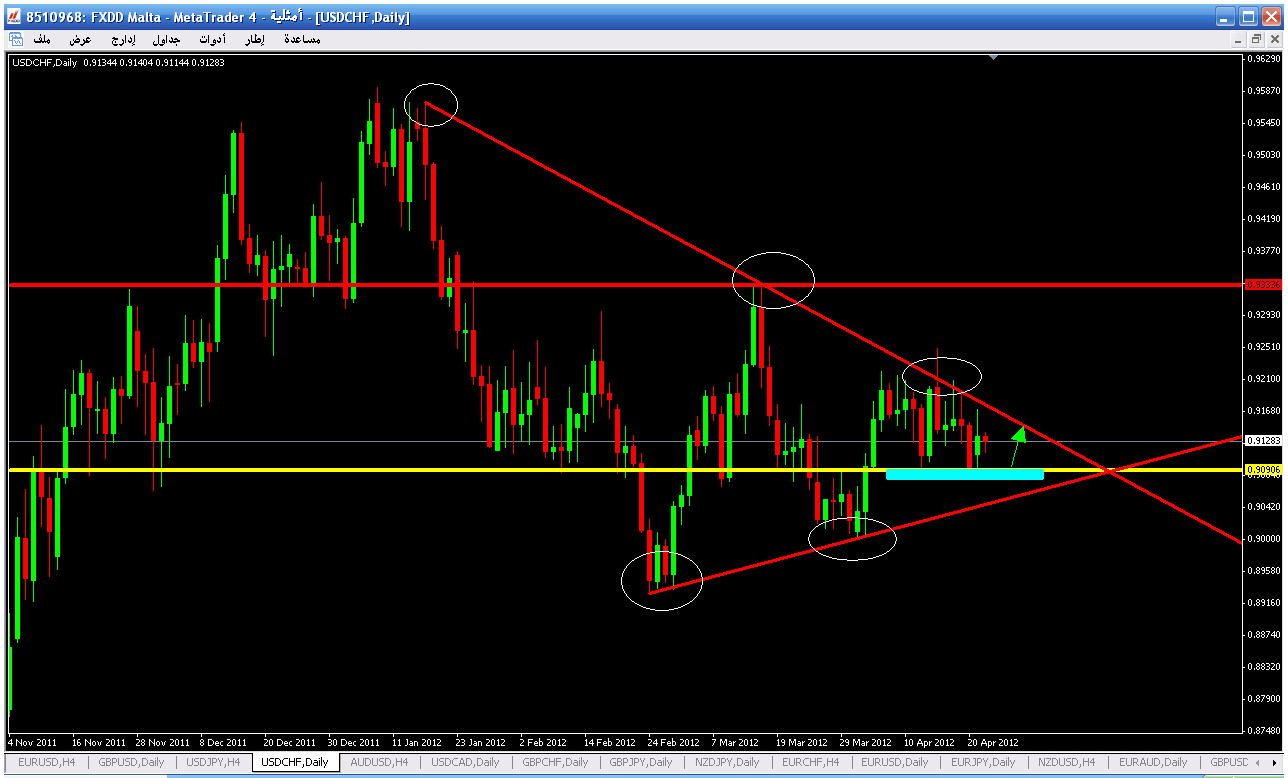
Task: Minimize the MetaTrader main window
Action: tap(1226, 17)
